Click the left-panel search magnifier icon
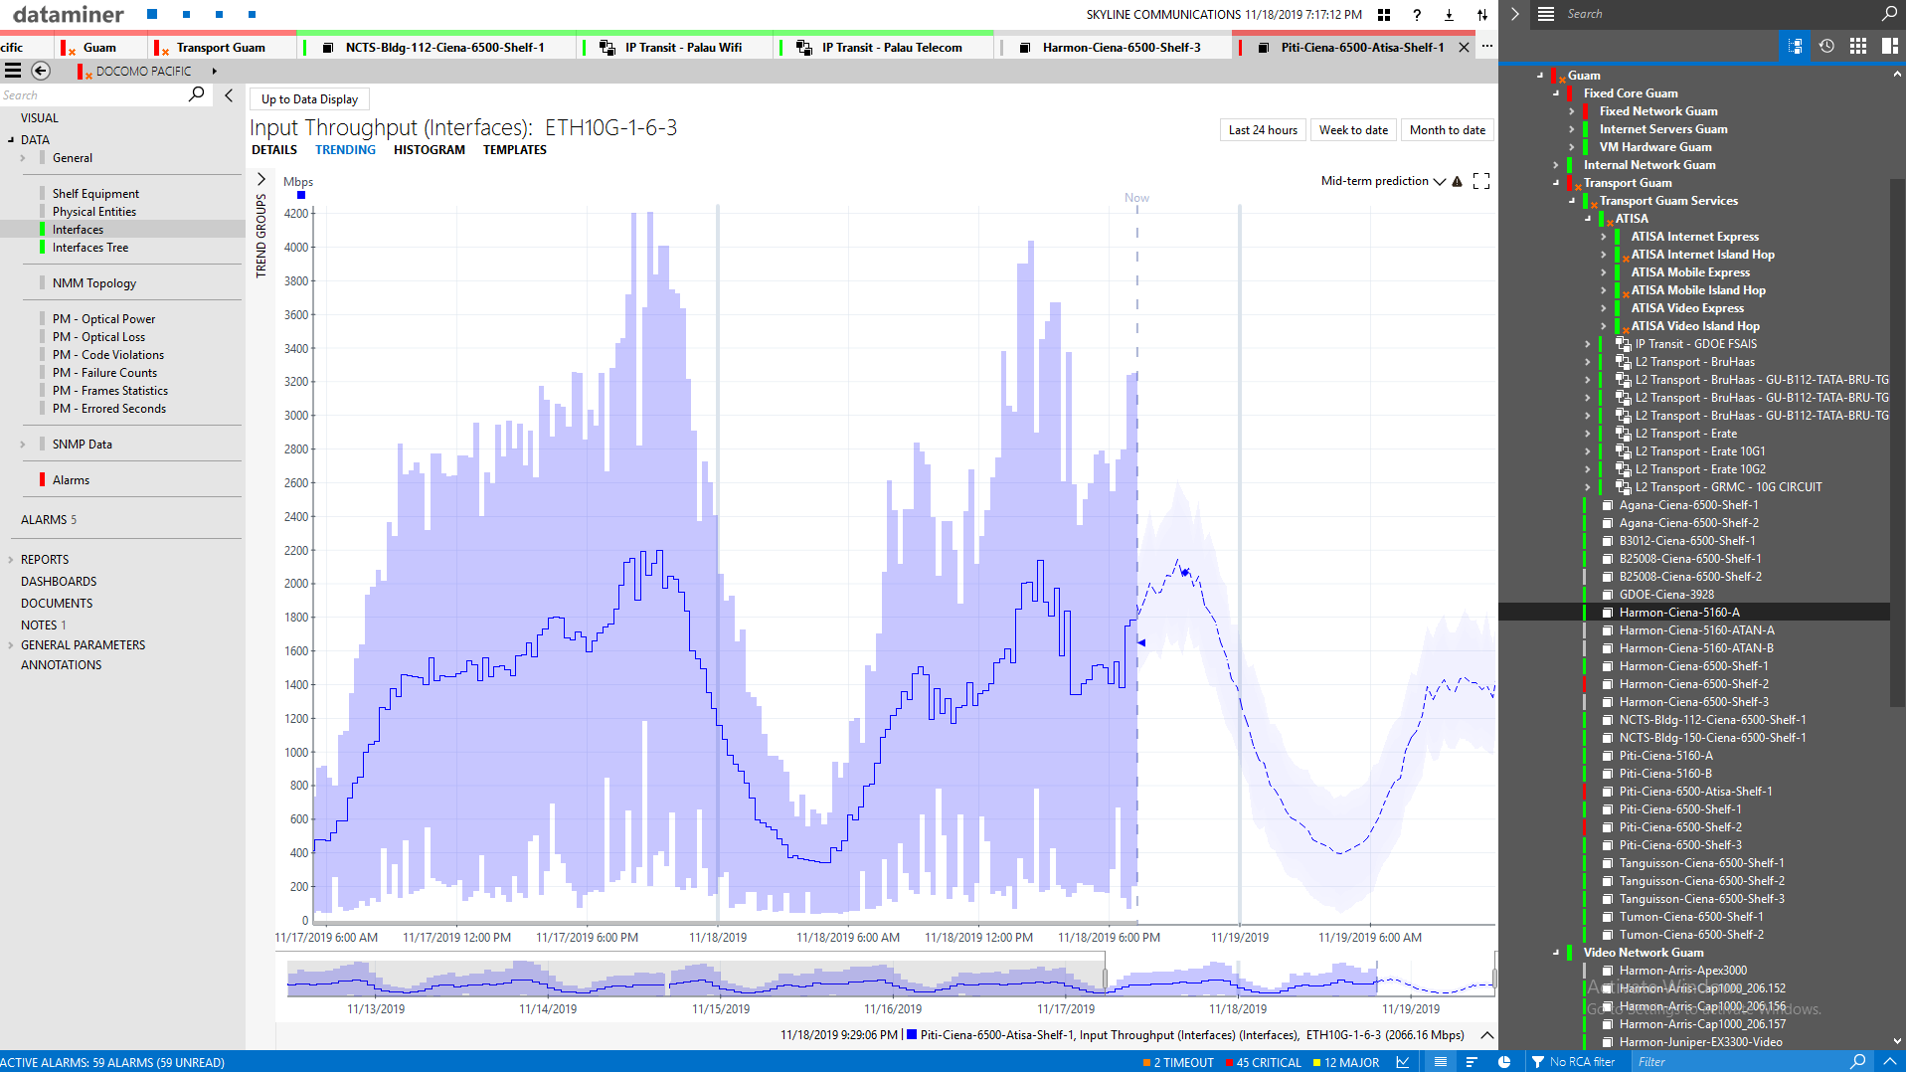Screen dimensions: 1906x1072 197,94
